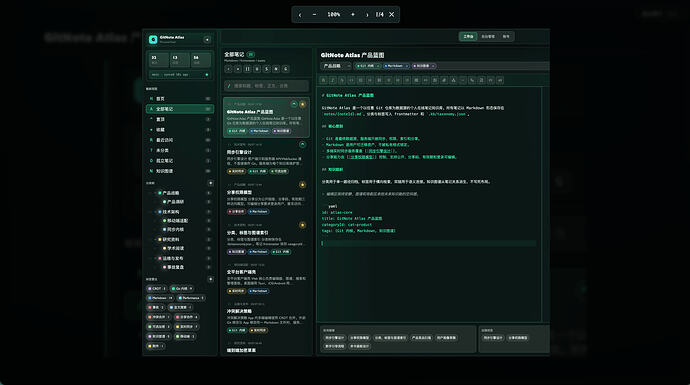The width and height of the screenshot is (690, 385).
Task: Open 最近访问 in the sidebar
Action: pyautogui.click(x=180, y=140)
